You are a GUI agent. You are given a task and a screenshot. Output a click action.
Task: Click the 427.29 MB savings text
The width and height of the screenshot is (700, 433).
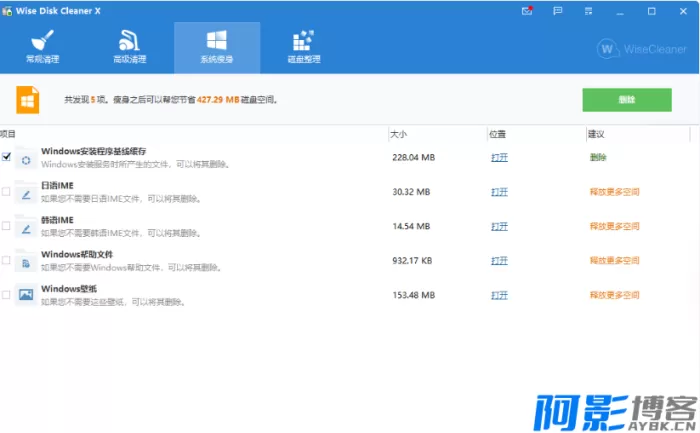[218, 100]
